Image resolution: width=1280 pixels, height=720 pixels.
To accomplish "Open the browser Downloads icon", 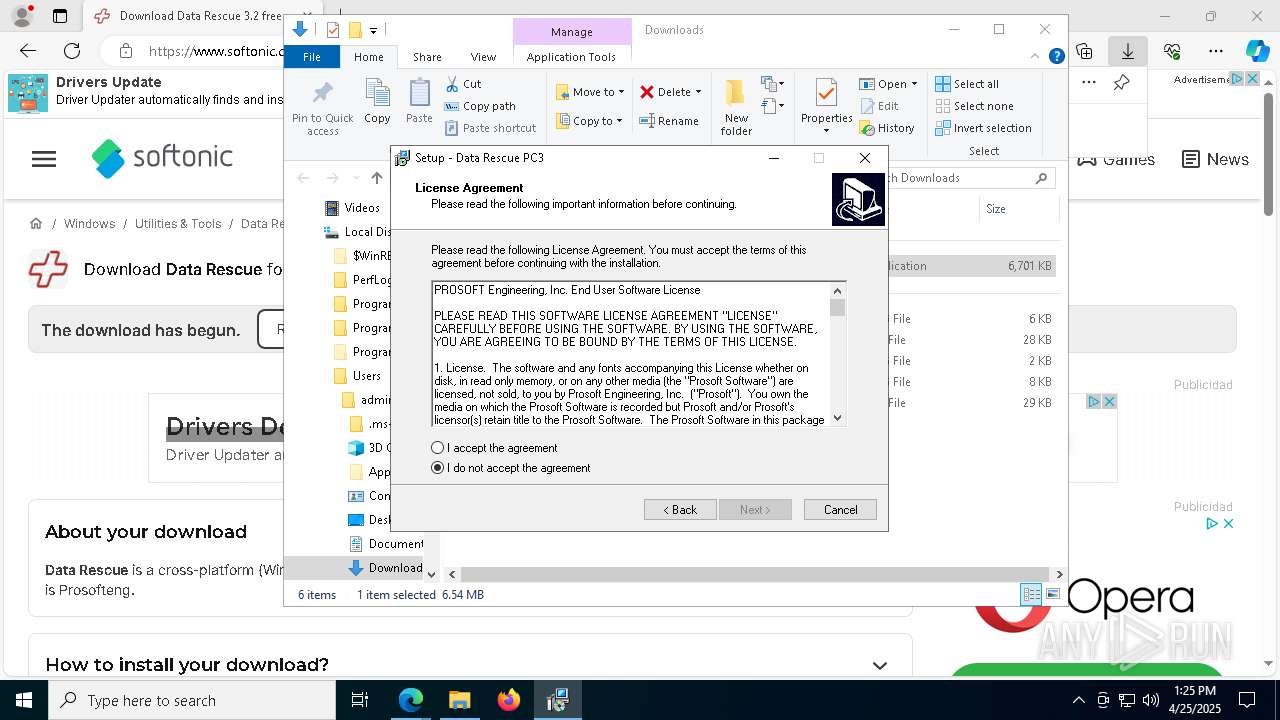I will coord(1127,51).
